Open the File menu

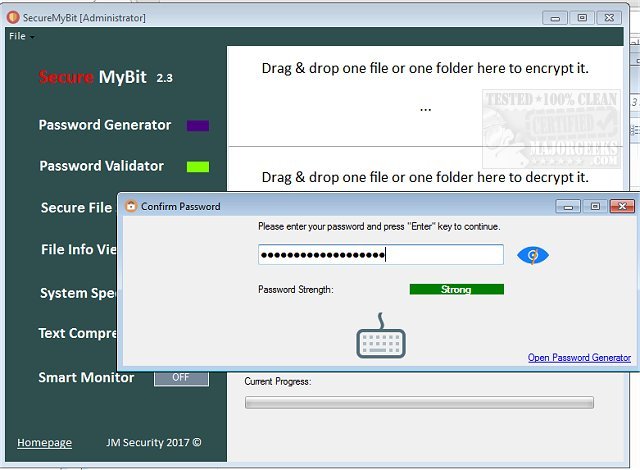21,36
